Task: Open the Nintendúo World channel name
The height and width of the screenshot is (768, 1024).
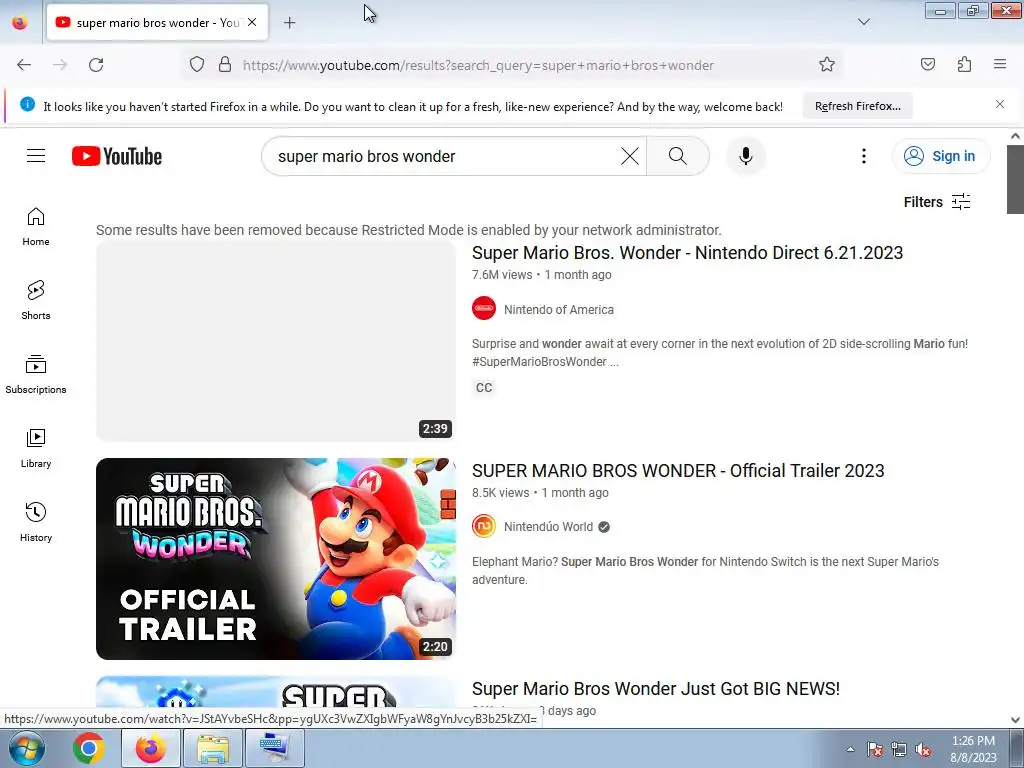Action: tap(548, 527)
